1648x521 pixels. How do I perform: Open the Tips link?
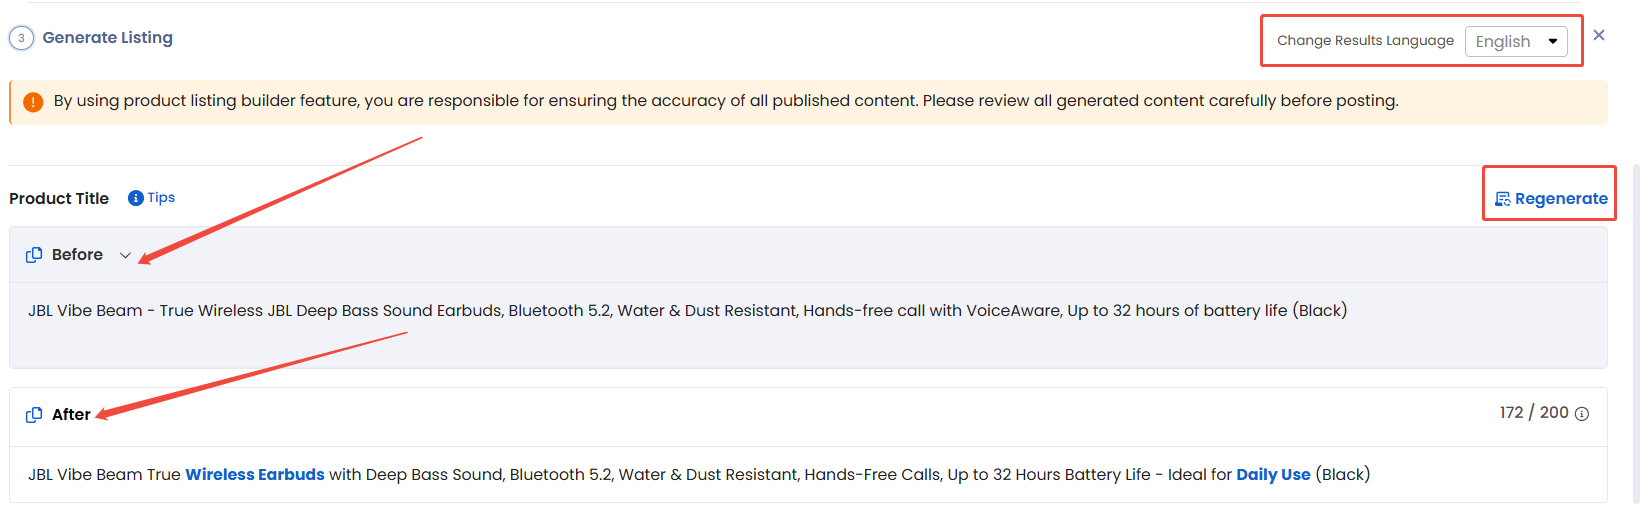point(161,198)
